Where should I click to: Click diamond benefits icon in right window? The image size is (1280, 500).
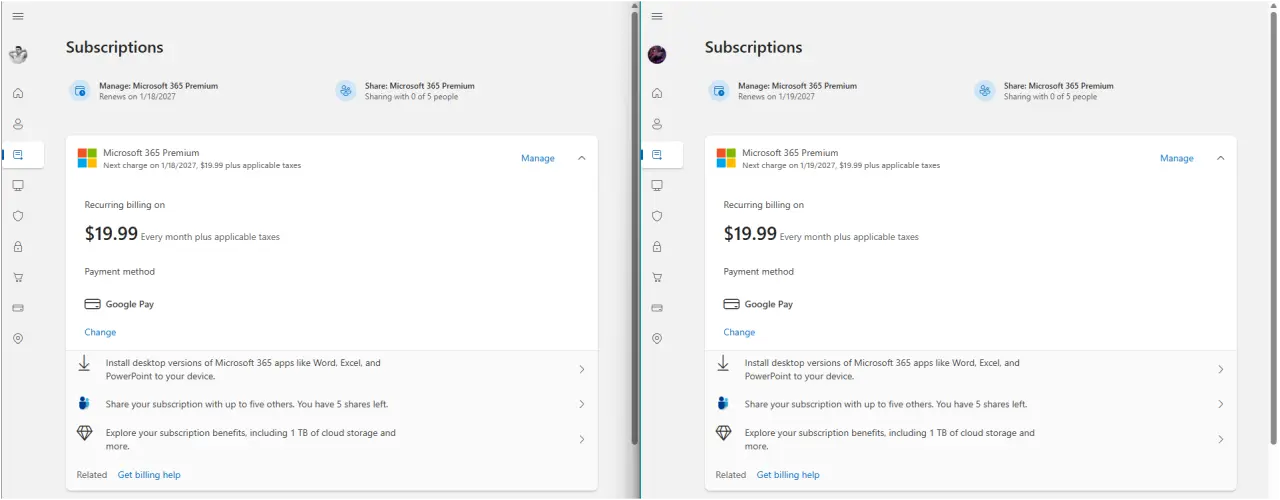[x=723, y=433]
